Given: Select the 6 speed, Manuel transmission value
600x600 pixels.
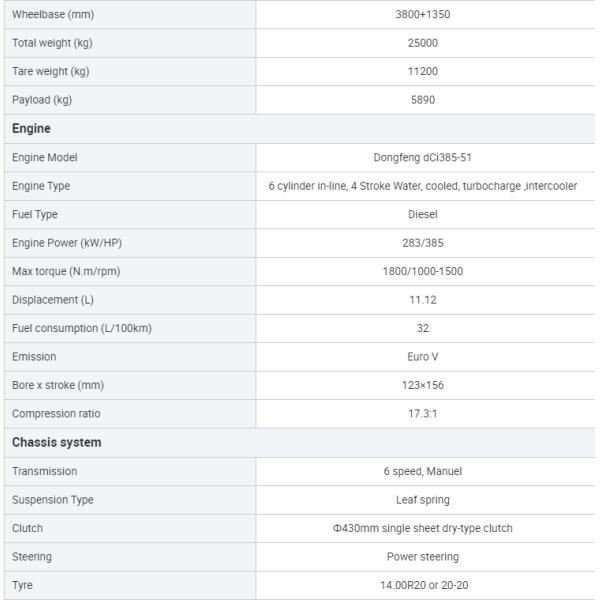Looking at the screenshot, I should pyautogui.click(x=423, y=471).
